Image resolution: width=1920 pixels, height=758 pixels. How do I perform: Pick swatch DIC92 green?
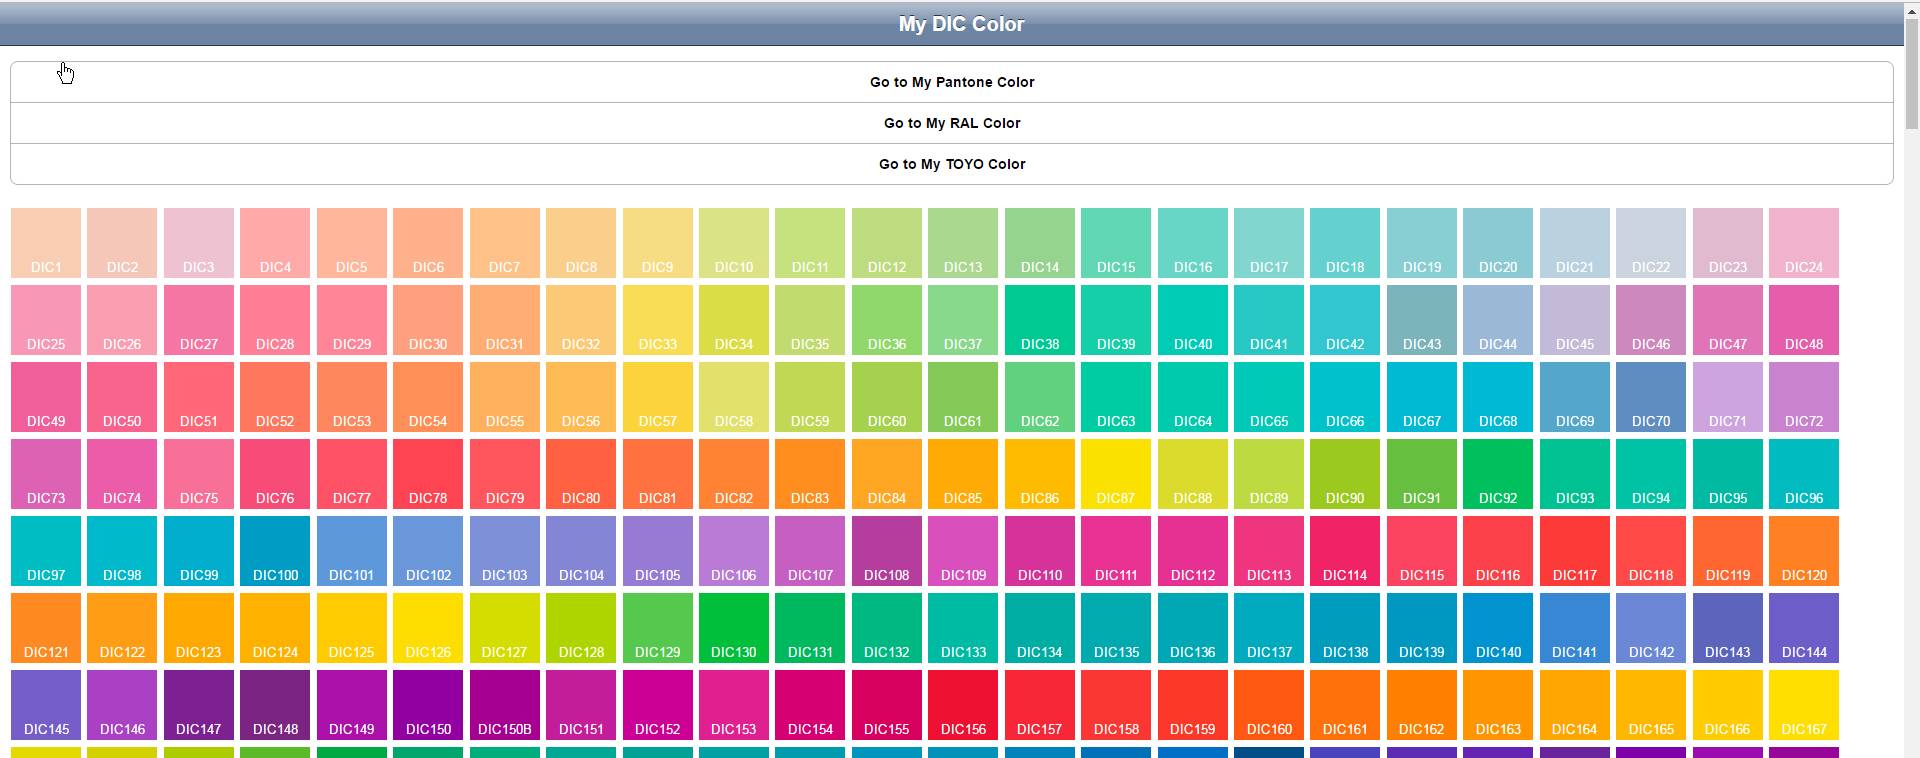pos(1498,474)
